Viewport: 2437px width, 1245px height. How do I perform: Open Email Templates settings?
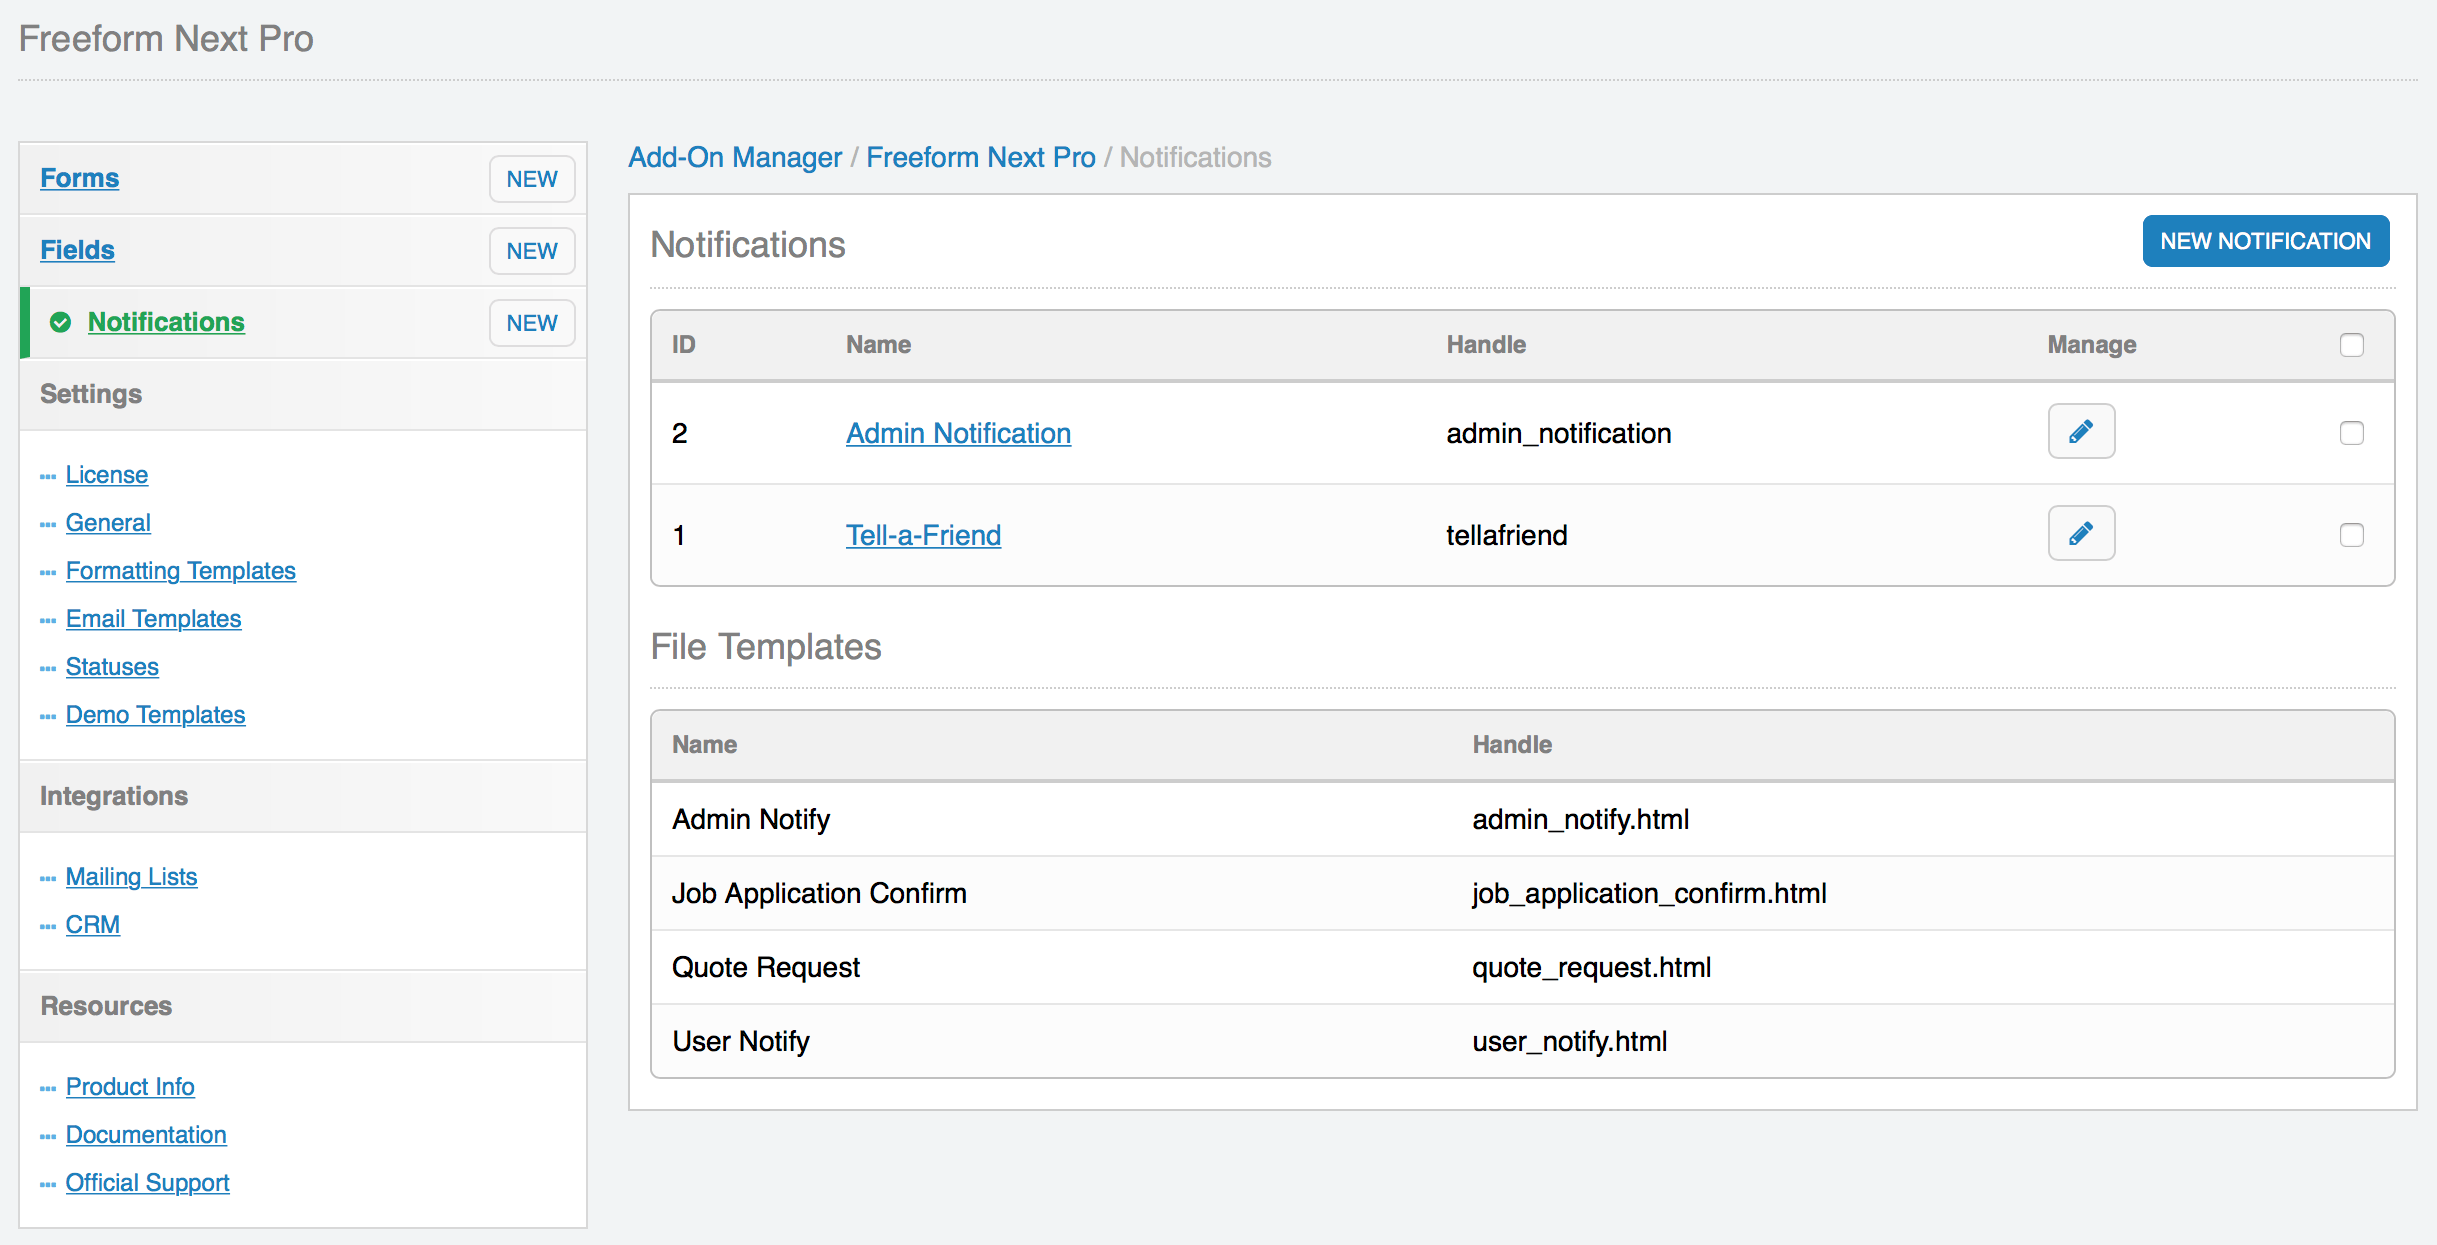coord(153,619)
